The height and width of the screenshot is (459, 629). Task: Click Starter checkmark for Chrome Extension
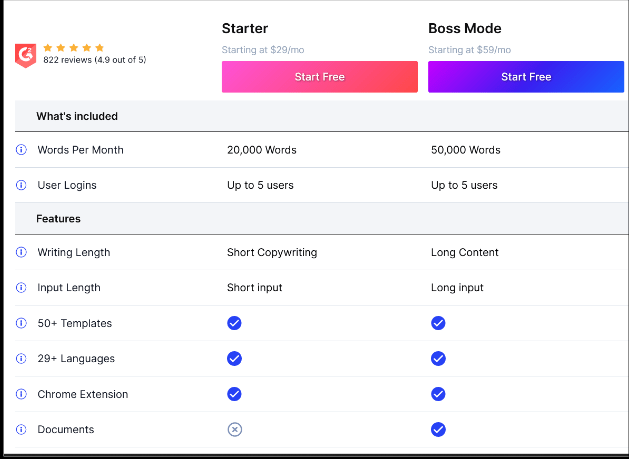[x=234, y=394]
